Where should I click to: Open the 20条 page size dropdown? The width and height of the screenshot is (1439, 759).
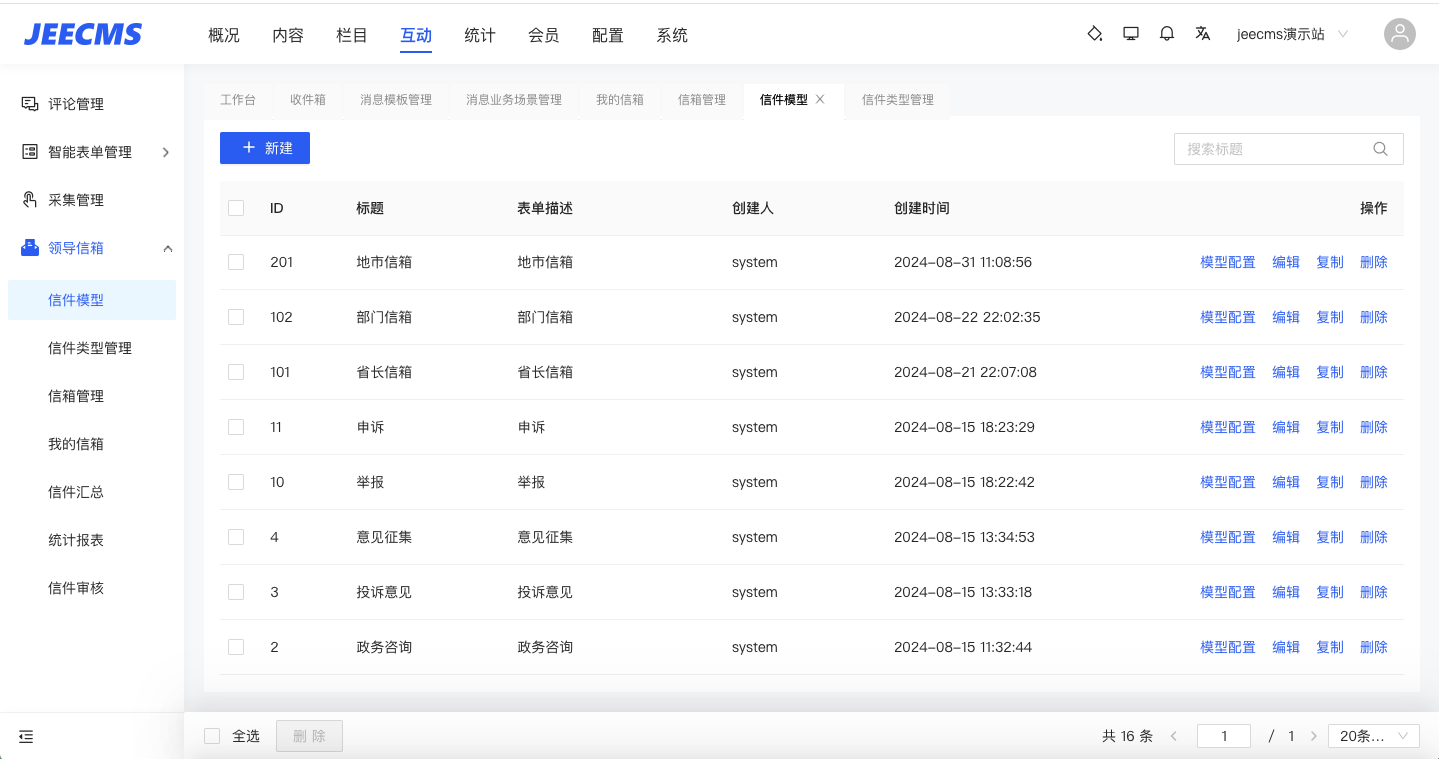click(1373, 736)
